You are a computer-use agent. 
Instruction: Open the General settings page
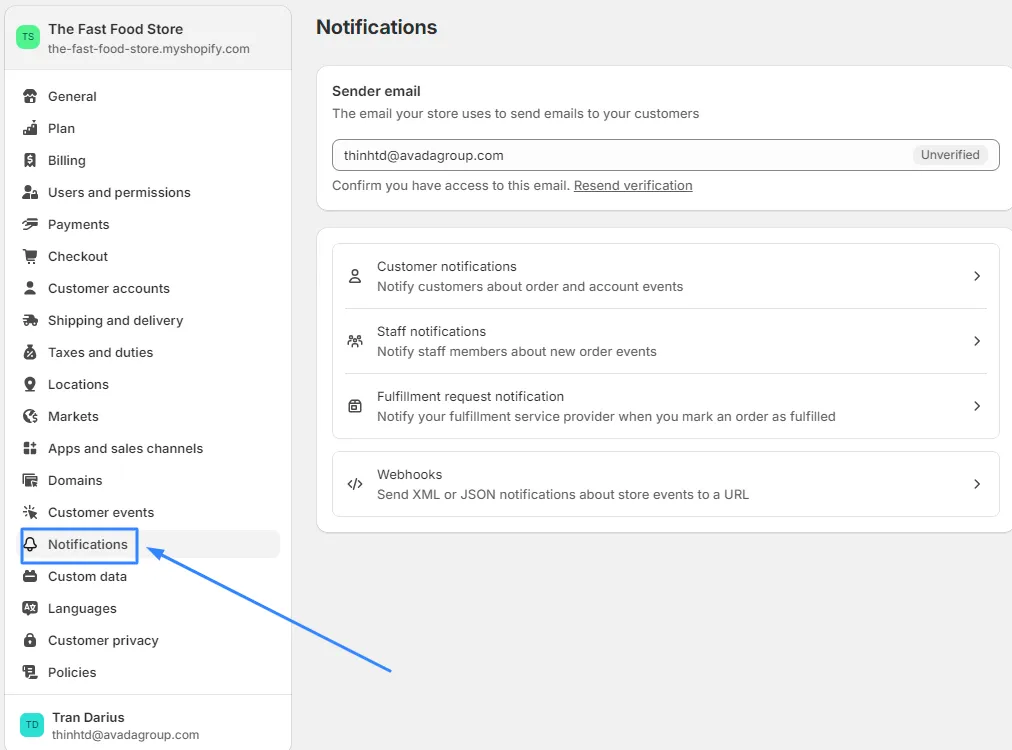[x=72, y=96]
